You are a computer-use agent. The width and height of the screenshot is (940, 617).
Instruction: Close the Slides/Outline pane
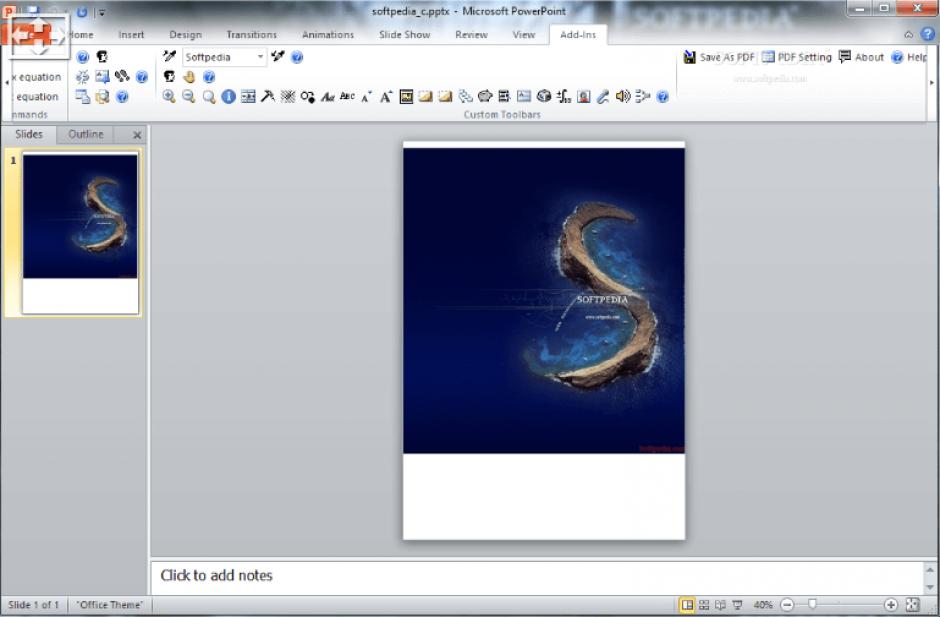pos(137,135)
